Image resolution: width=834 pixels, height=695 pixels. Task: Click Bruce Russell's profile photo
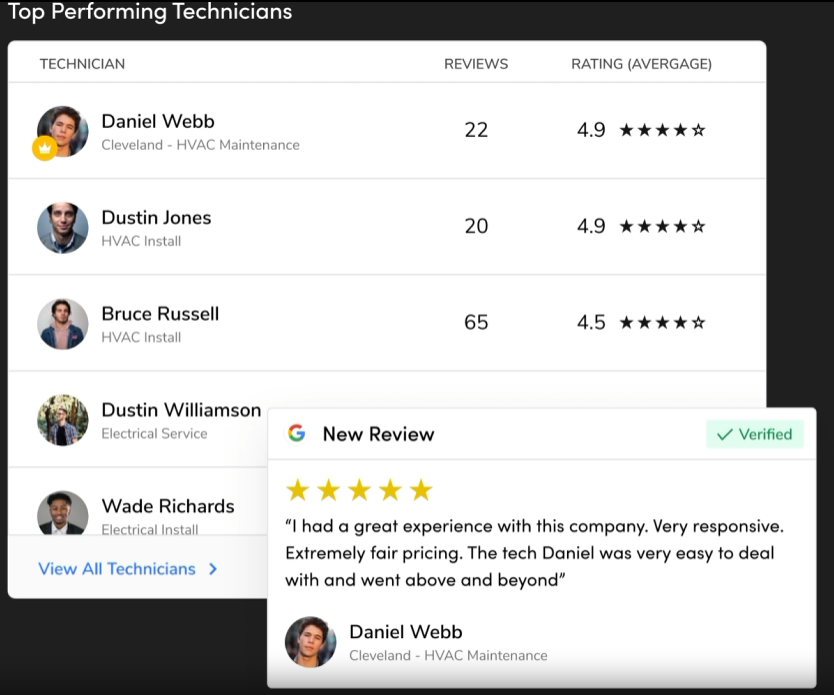(x=63, y=324)
